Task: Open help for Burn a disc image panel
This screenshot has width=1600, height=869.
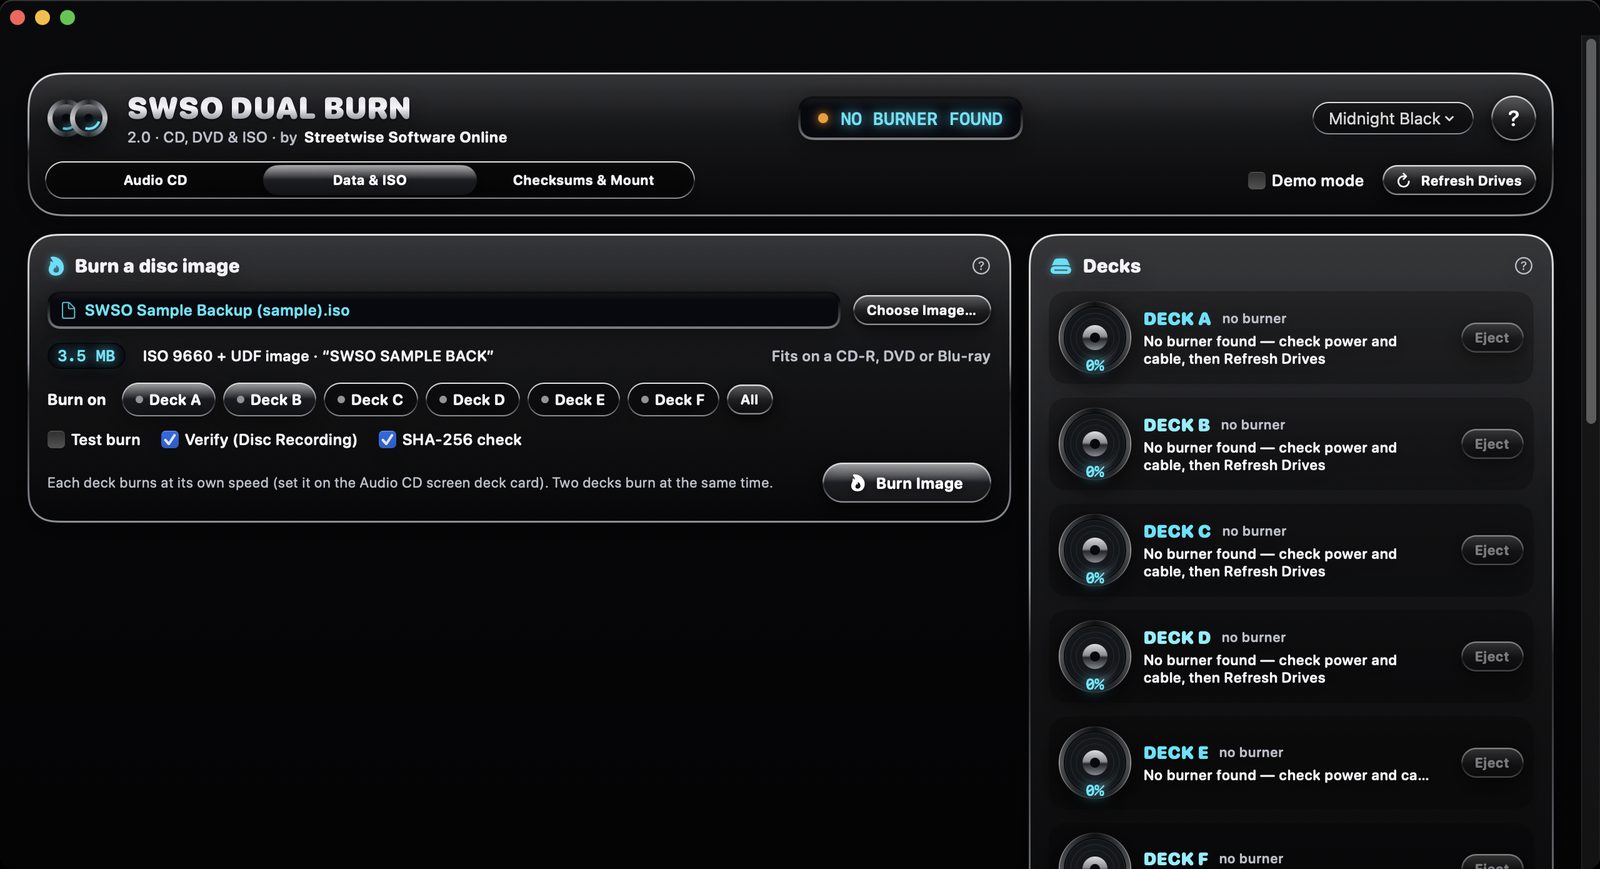Action: point(981,266)
